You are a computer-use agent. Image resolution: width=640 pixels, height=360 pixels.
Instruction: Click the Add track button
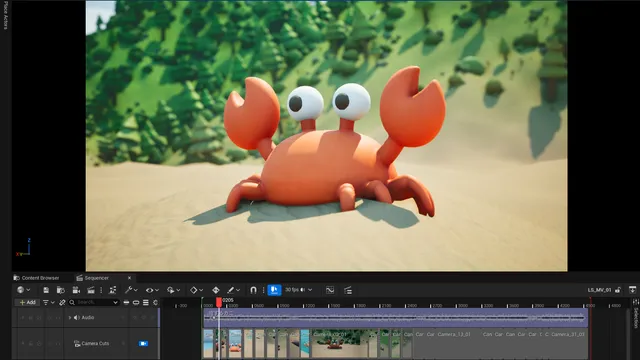pos(28,302)
